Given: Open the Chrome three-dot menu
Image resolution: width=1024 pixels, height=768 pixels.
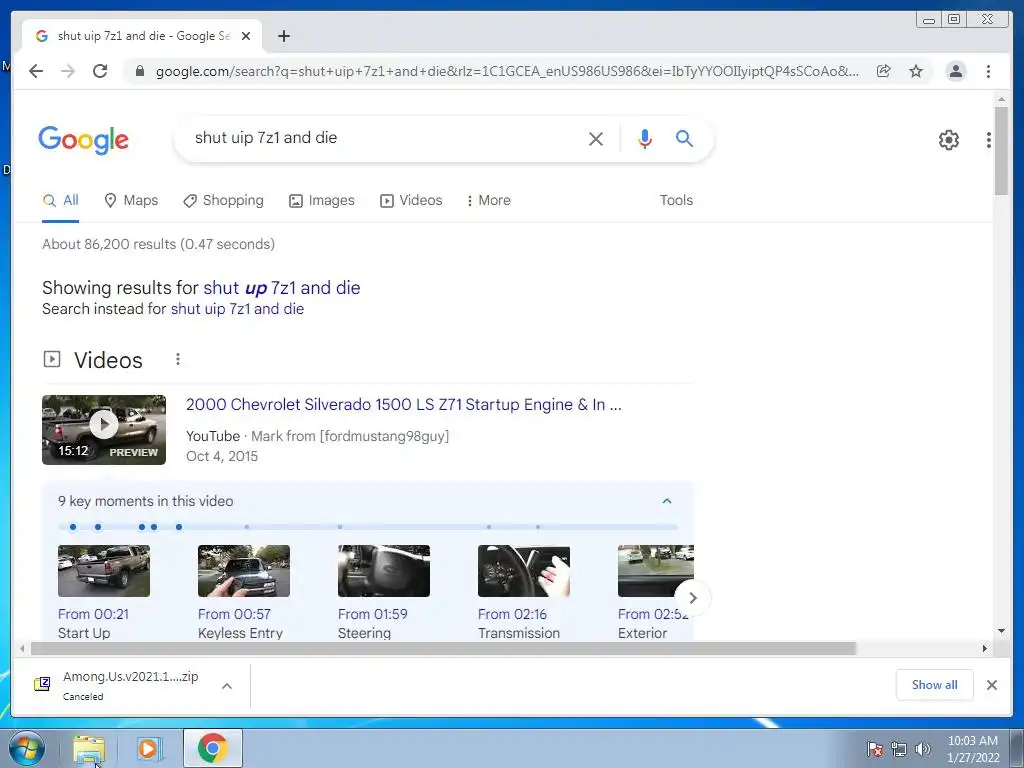Looking at the screenshot, I should click(x=988, y=71).
